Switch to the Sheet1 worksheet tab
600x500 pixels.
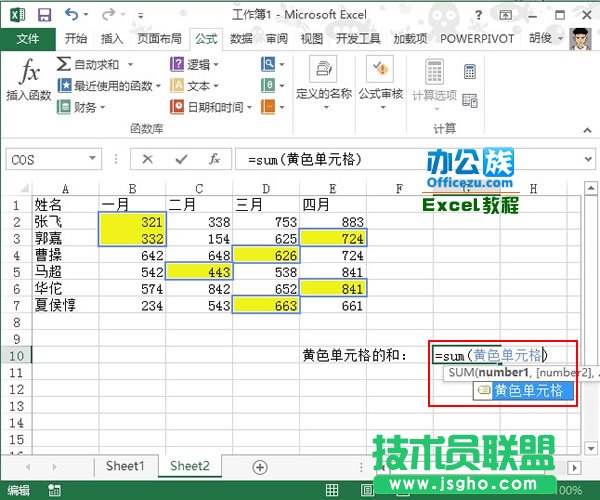pyautogui.click(x=125, y=466)
